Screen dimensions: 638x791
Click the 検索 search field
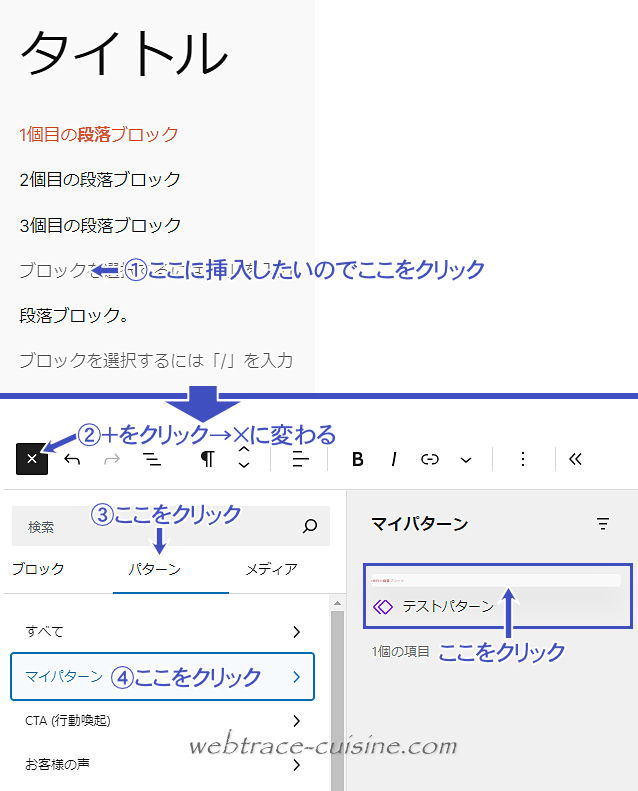(x=170, y=526)
